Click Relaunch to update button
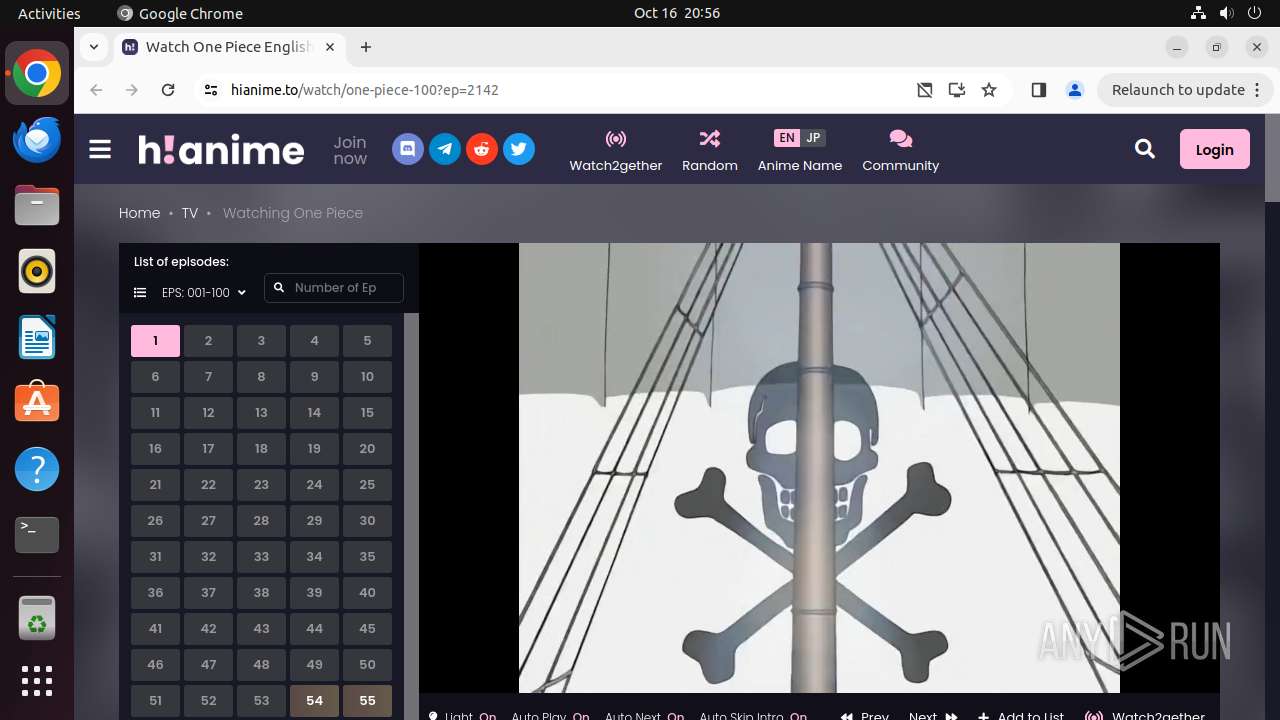 pyautogui.click(x=1177, y=90)
